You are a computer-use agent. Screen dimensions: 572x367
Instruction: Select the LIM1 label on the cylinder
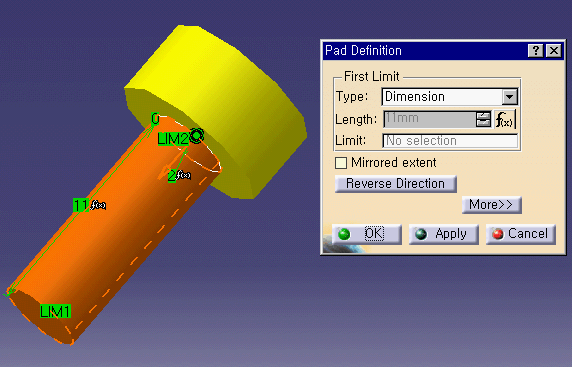pos(55,312)
